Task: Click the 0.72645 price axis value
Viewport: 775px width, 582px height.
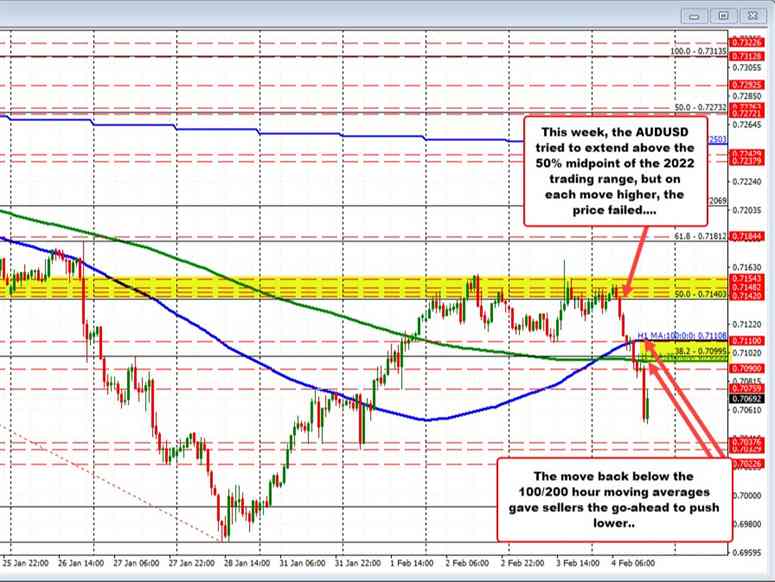Action: tap(746, 125)
